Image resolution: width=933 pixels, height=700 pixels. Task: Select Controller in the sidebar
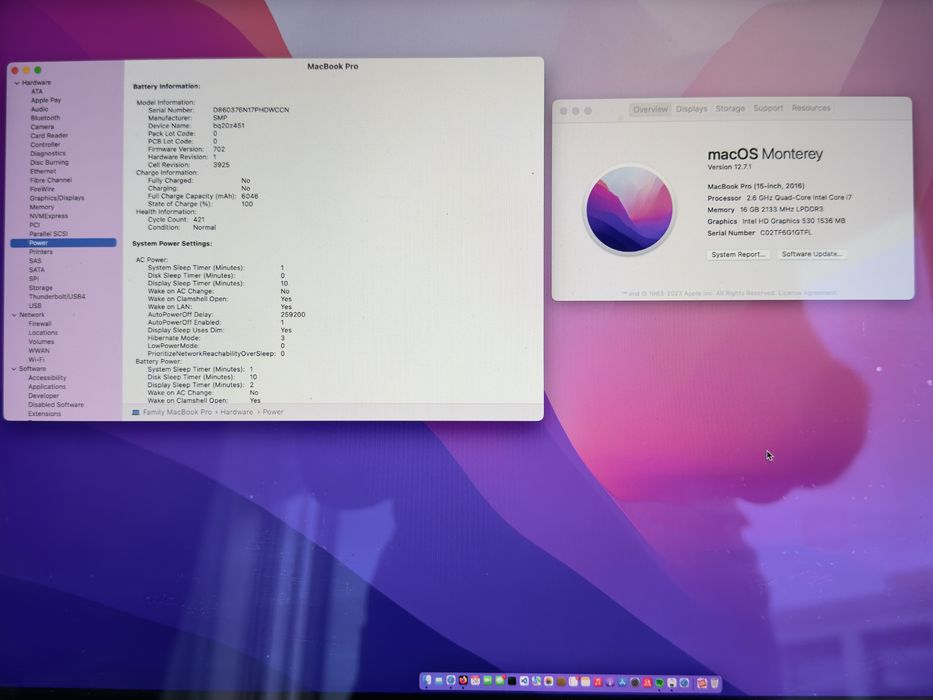[x=45, y=145]
